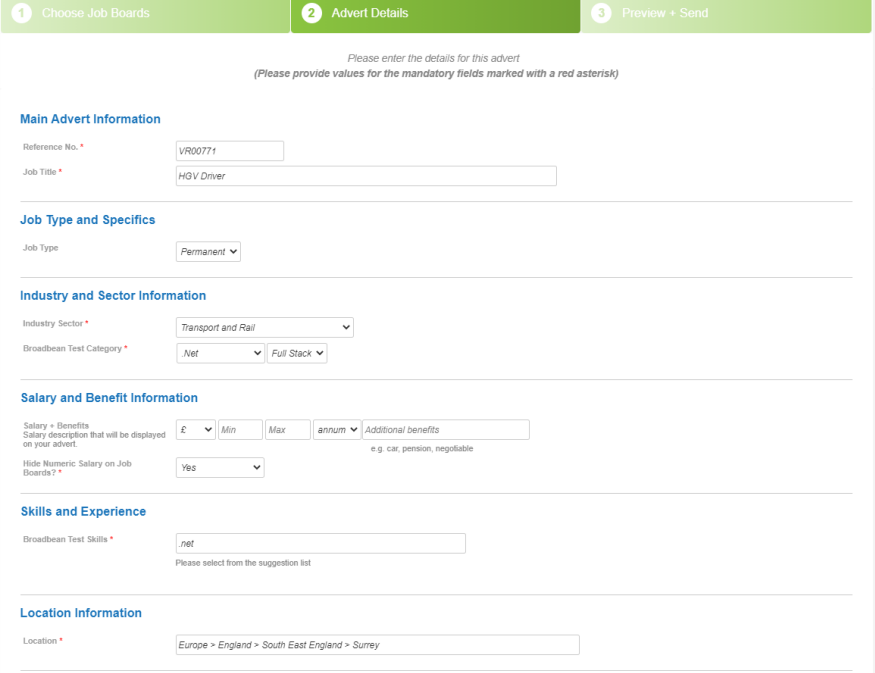
Task: Open the salary period annum dropdown
Action: pos(337,430)
